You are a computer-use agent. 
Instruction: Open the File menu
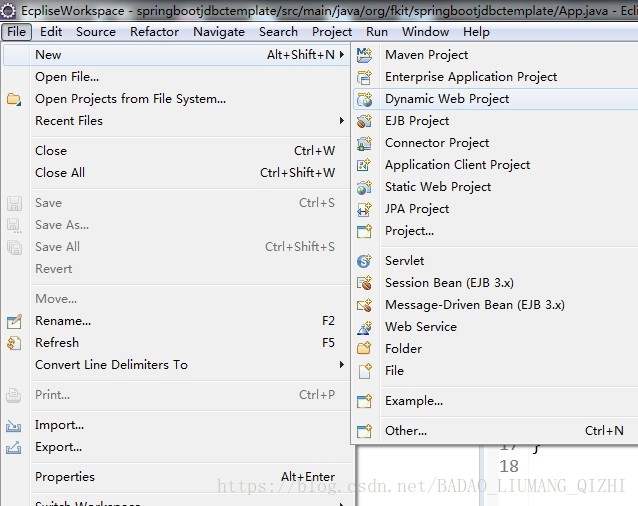(x=16, y=32)
